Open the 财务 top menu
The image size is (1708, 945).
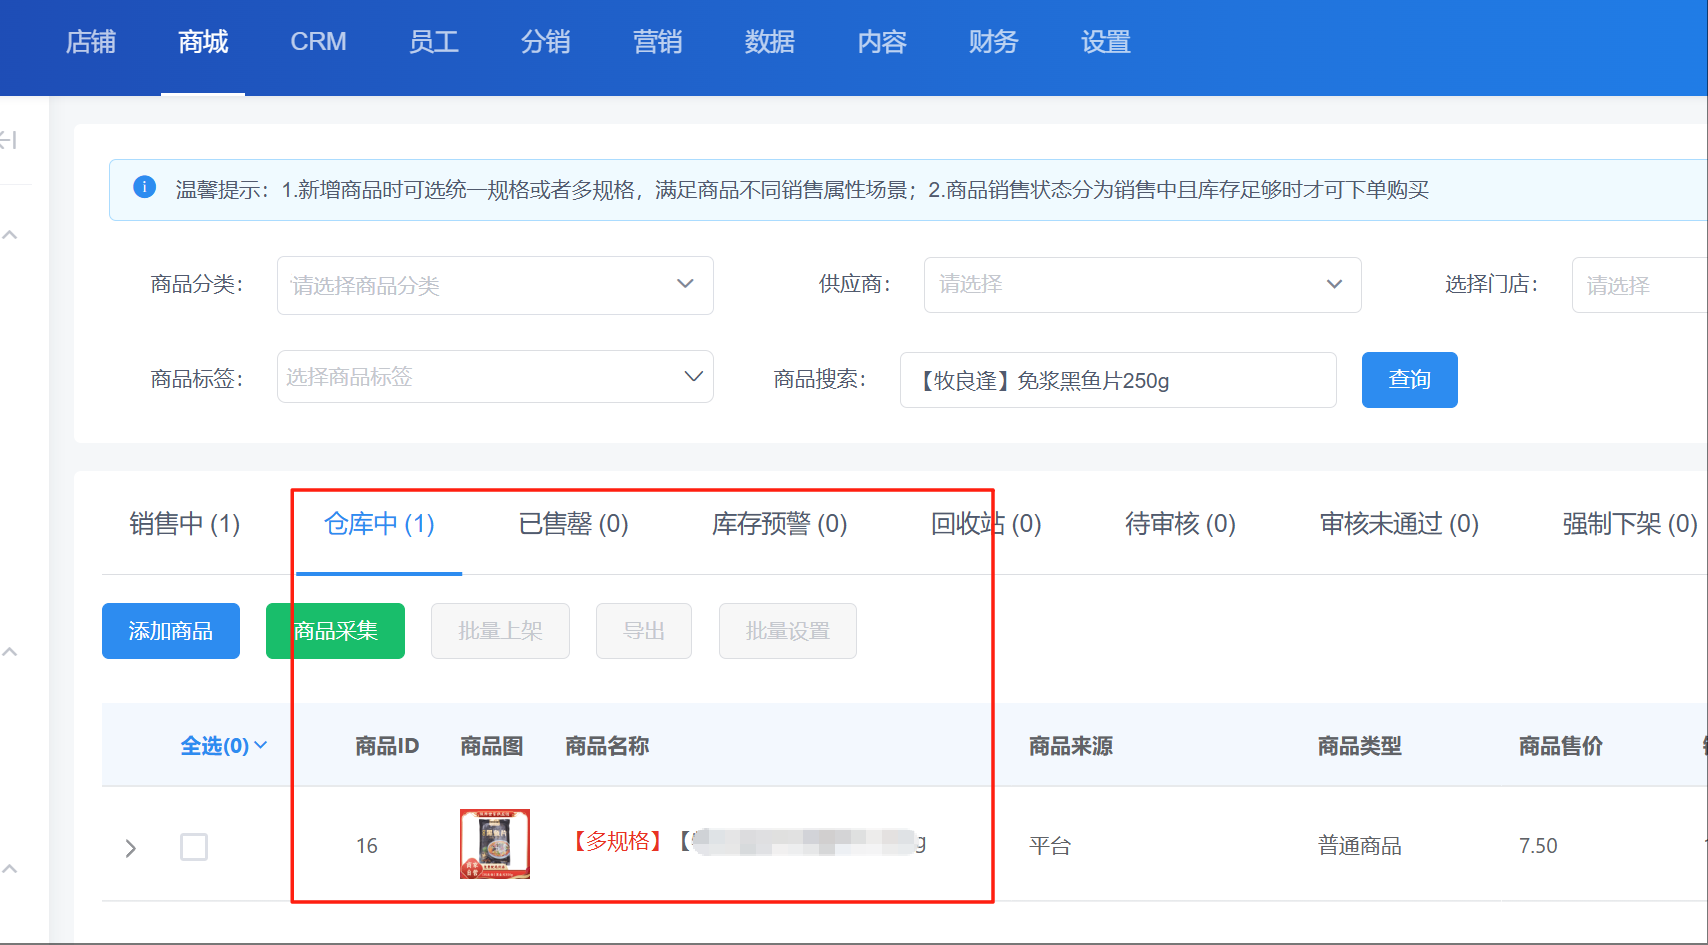pos(994,42)
